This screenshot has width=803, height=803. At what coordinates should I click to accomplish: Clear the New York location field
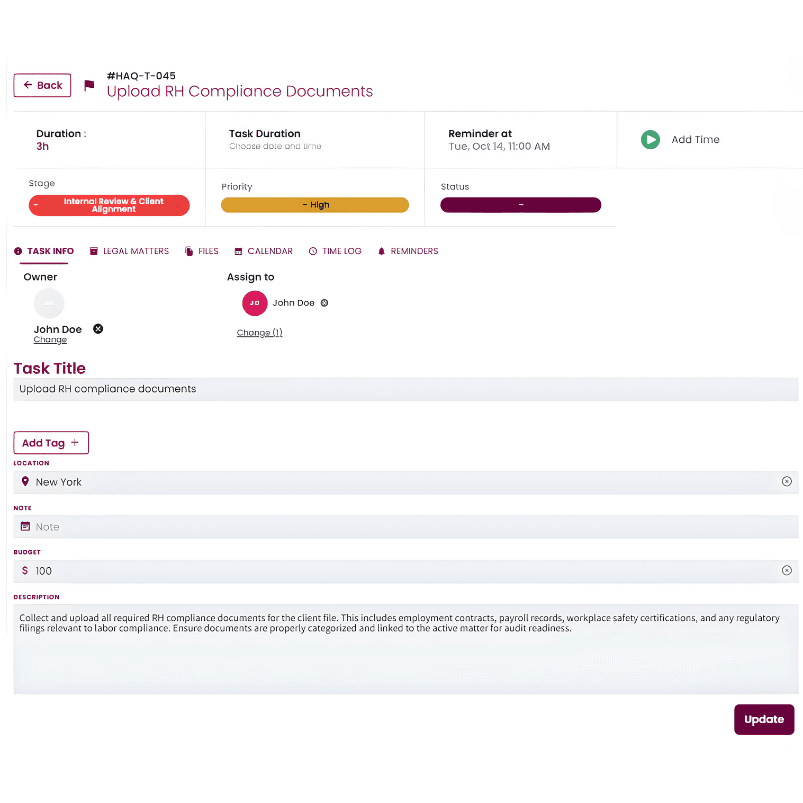pyautogui.click(x=786, y=482)
